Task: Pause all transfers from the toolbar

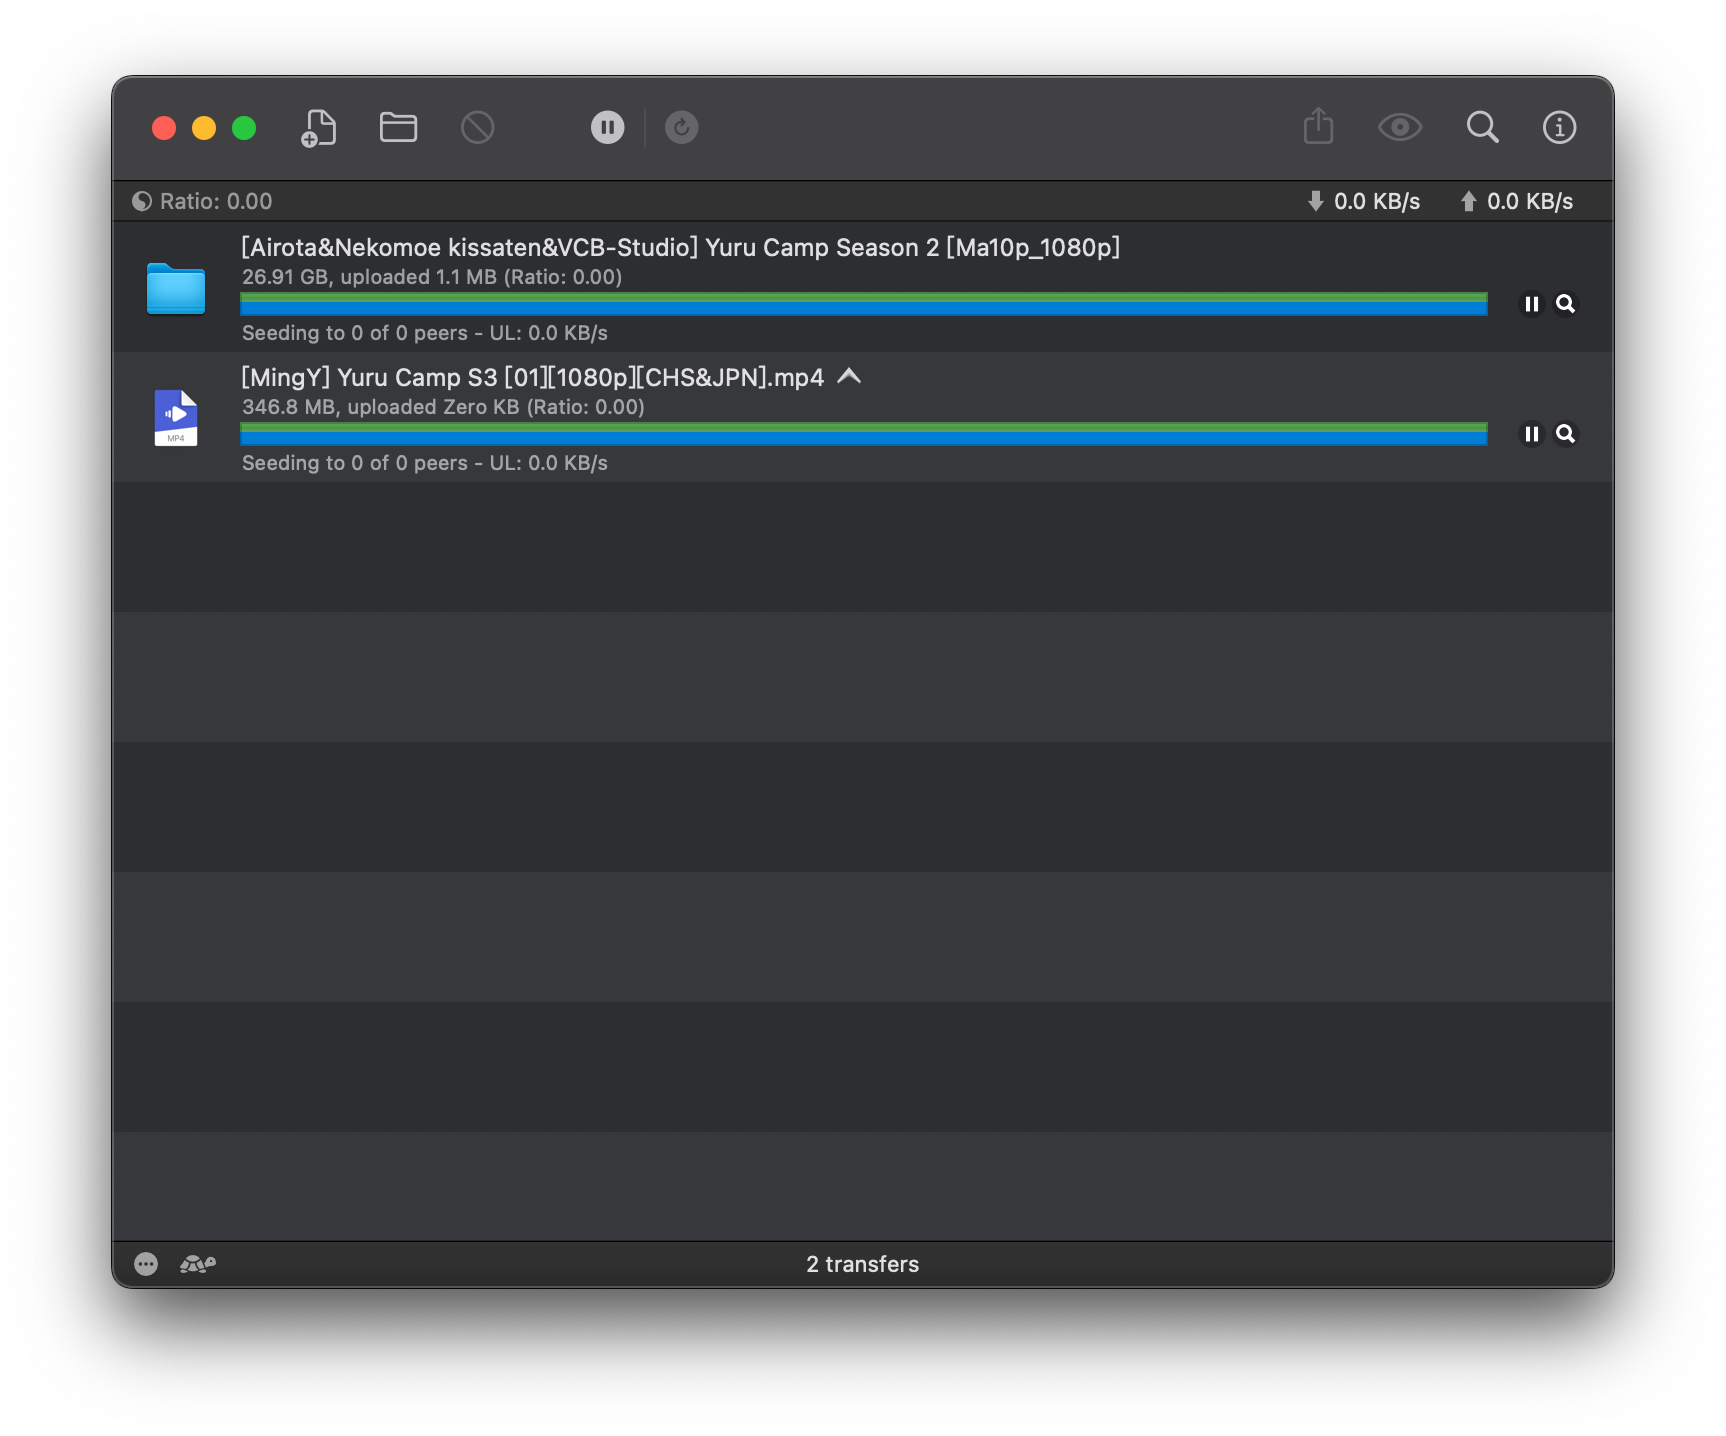Action: coord(607,128)
